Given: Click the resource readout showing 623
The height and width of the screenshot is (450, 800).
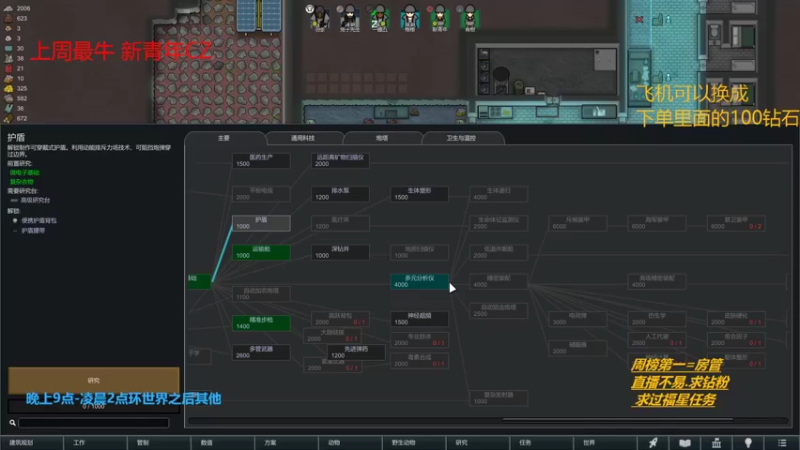Looking at the screenshot, I should (x=16, y=18).
